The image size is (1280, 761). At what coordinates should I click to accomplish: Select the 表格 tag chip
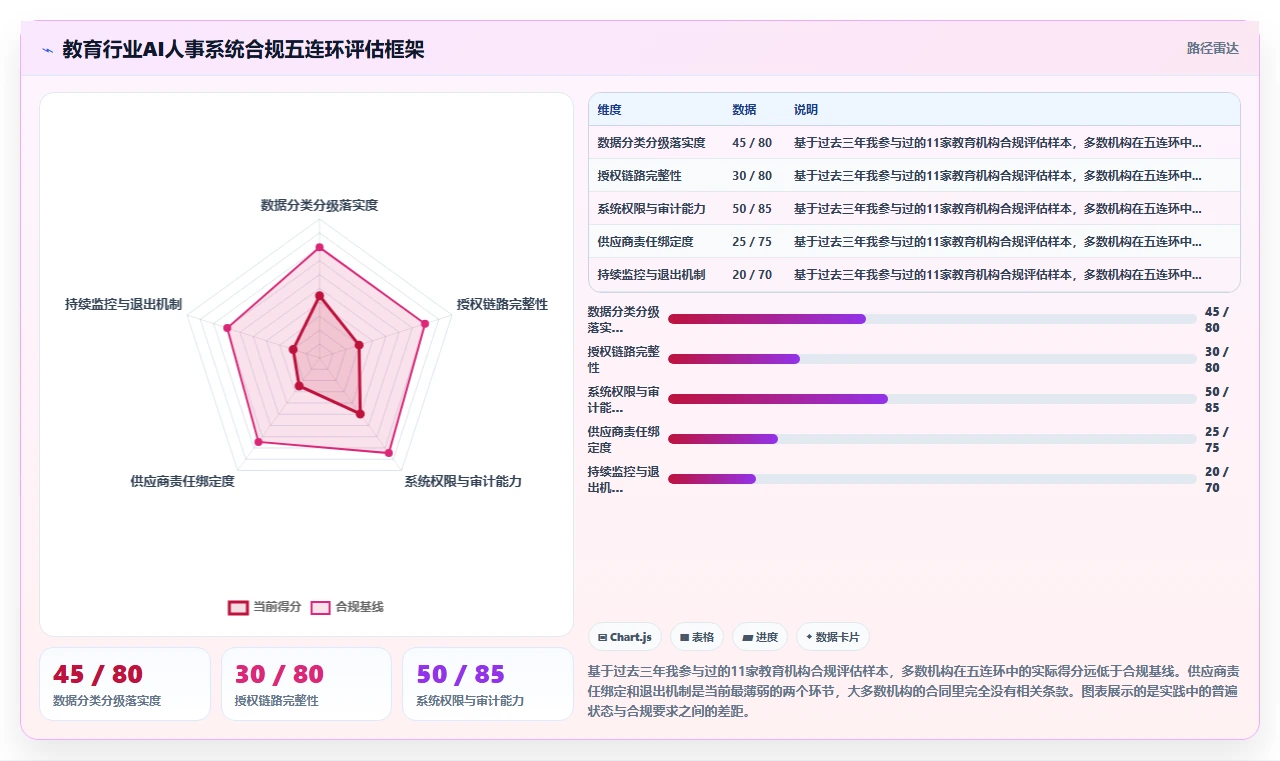coord(697,637)
